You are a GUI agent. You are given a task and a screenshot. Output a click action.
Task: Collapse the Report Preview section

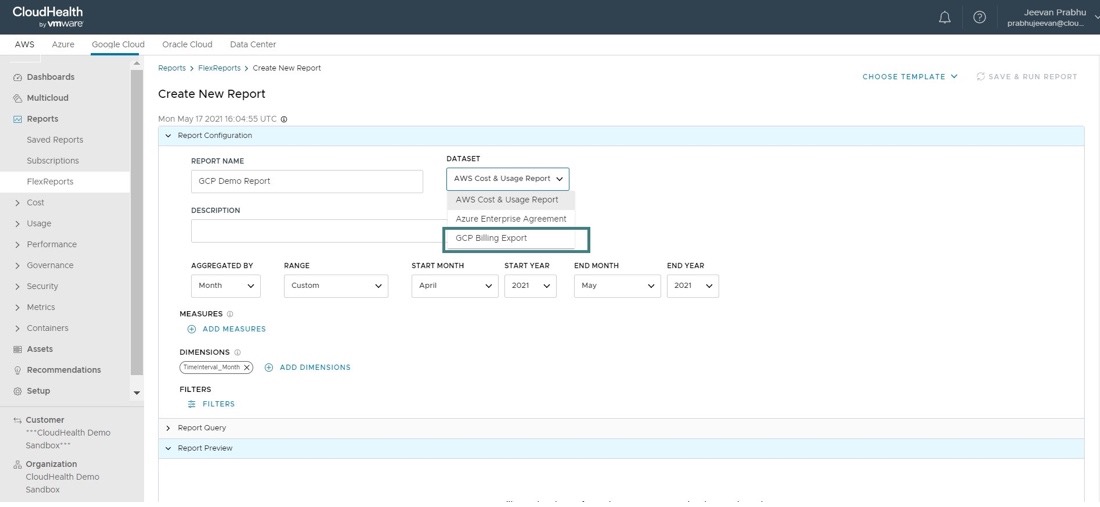click(x=168, y=448)
